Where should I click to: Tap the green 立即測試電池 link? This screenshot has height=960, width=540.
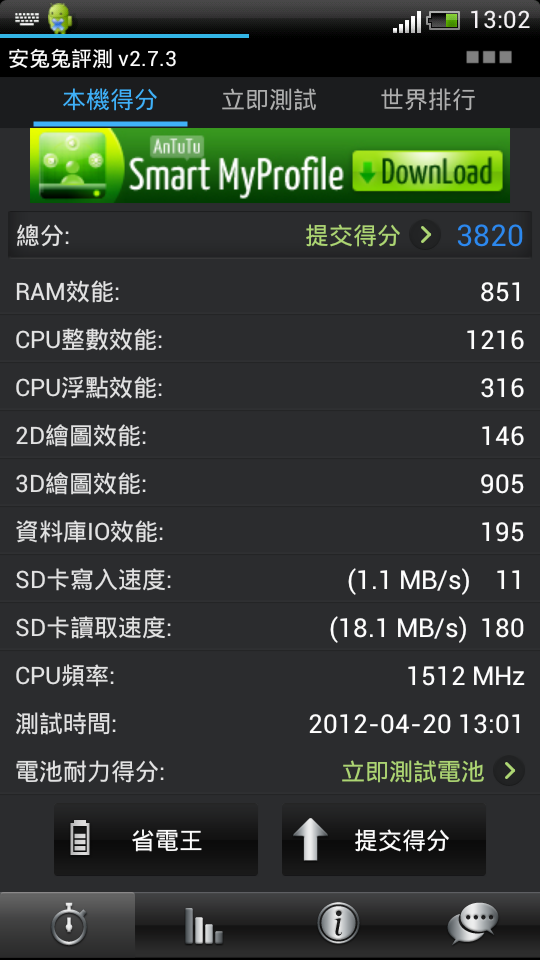pos(413,772)
